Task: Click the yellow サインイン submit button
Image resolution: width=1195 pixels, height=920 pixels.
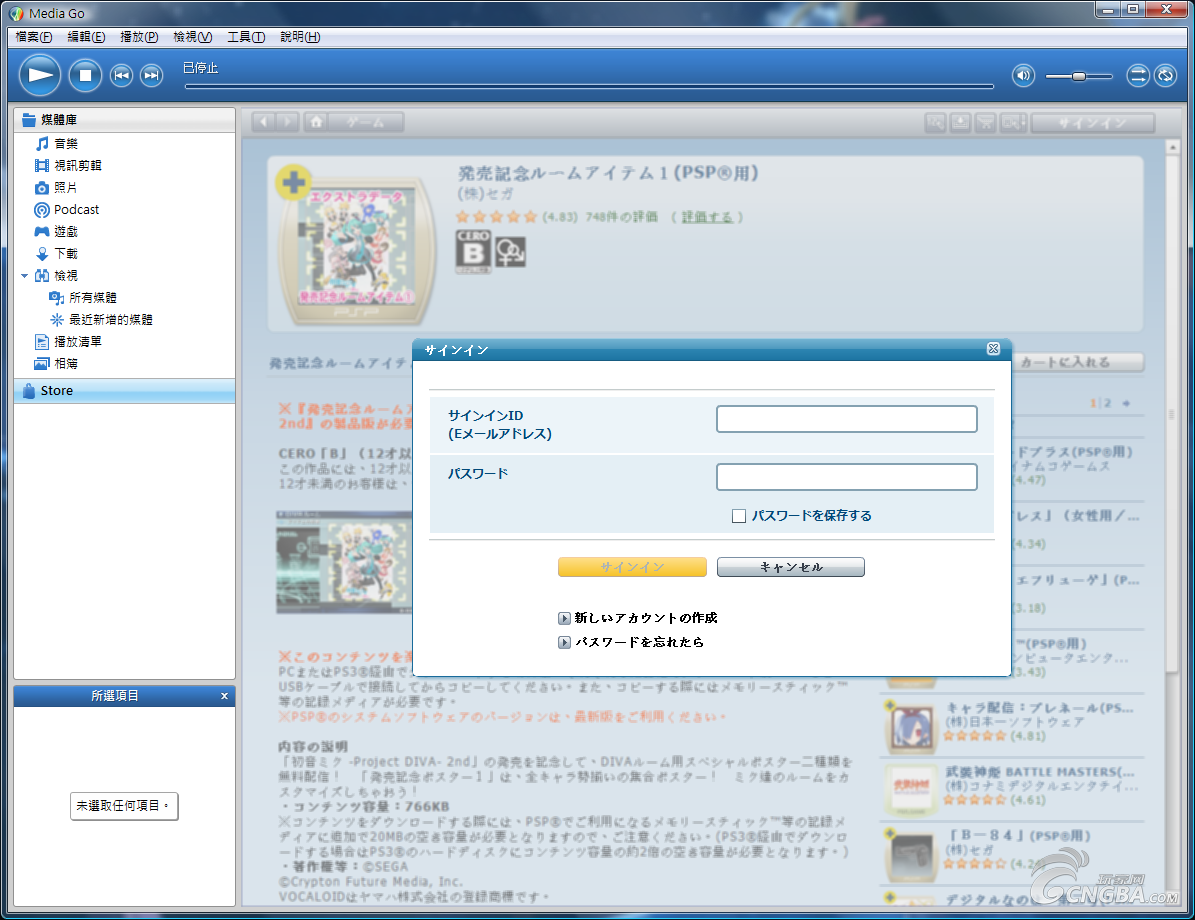Action: click(x=633, y=567)
